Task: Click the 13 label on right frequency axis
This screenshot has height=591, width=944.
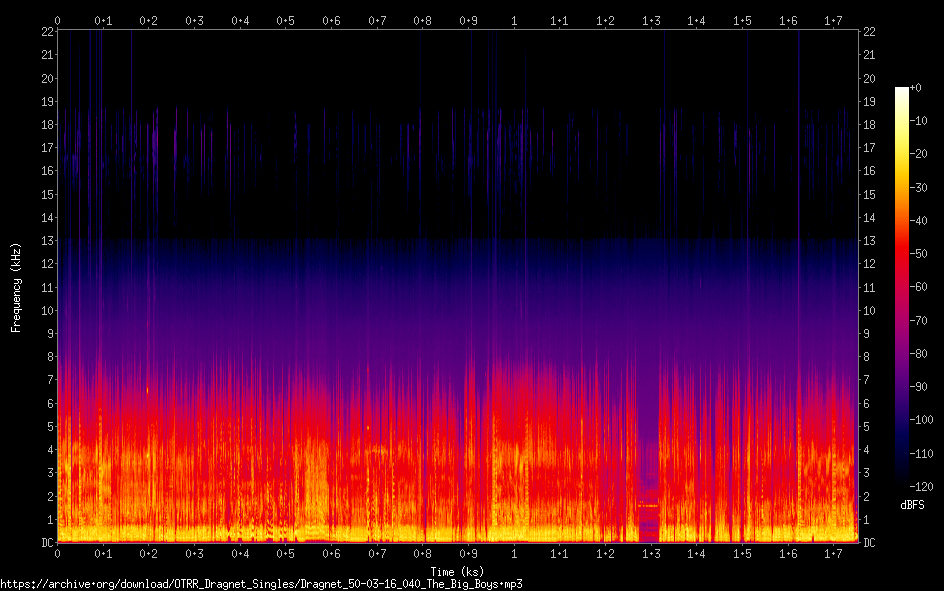Action: pos(870,241)
